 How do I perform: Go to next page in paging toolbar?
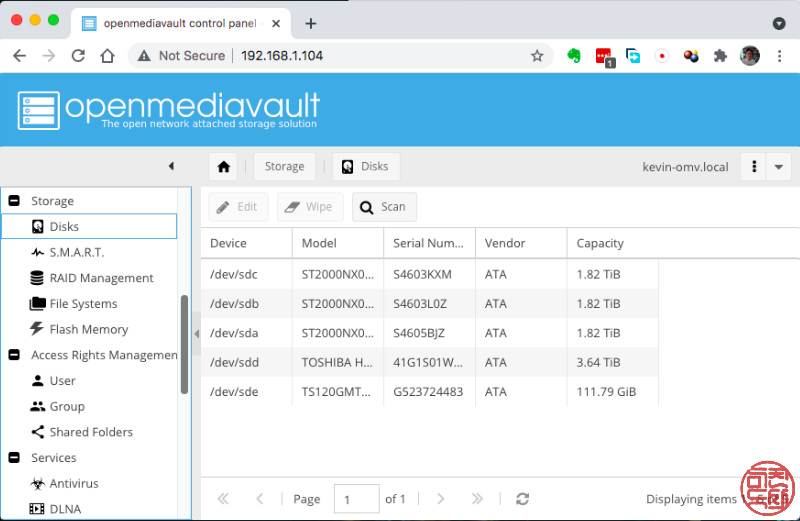(x=440, y=499)
